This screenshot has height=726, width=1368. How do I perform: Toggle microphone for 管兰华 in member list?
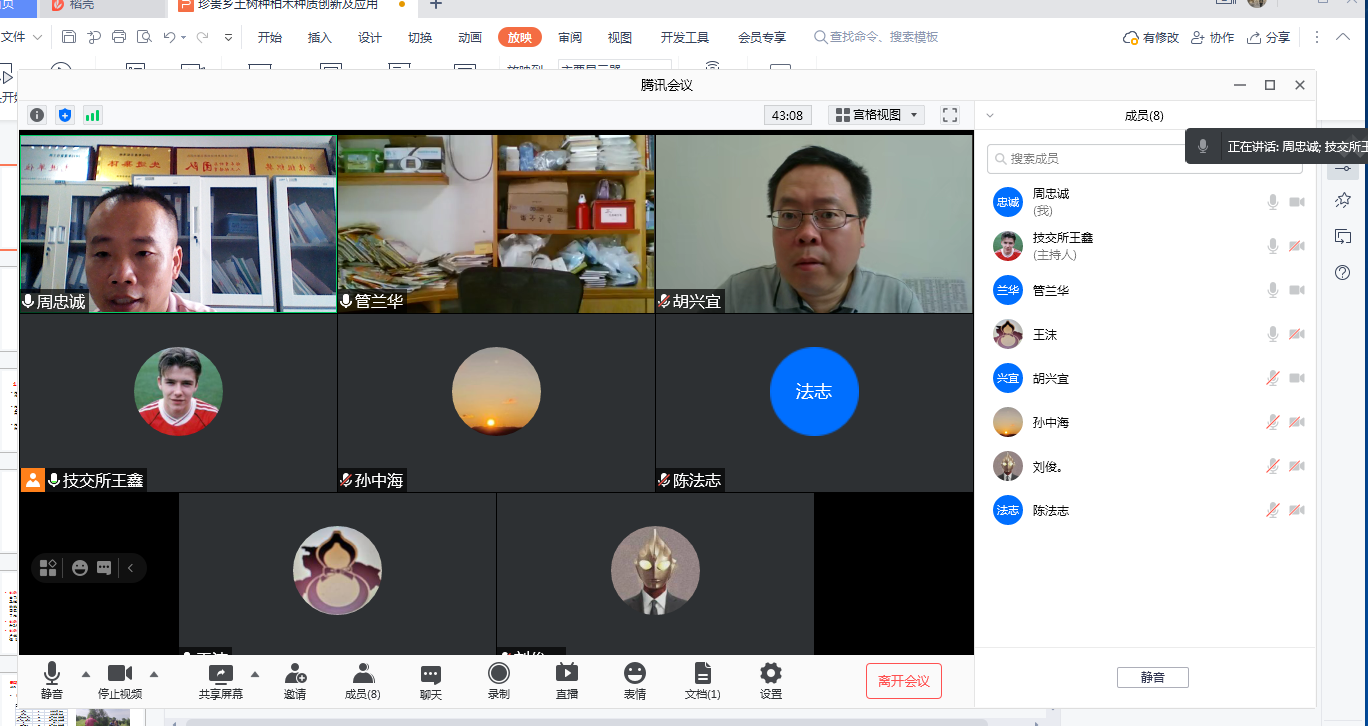click(x=1273, y=290)
